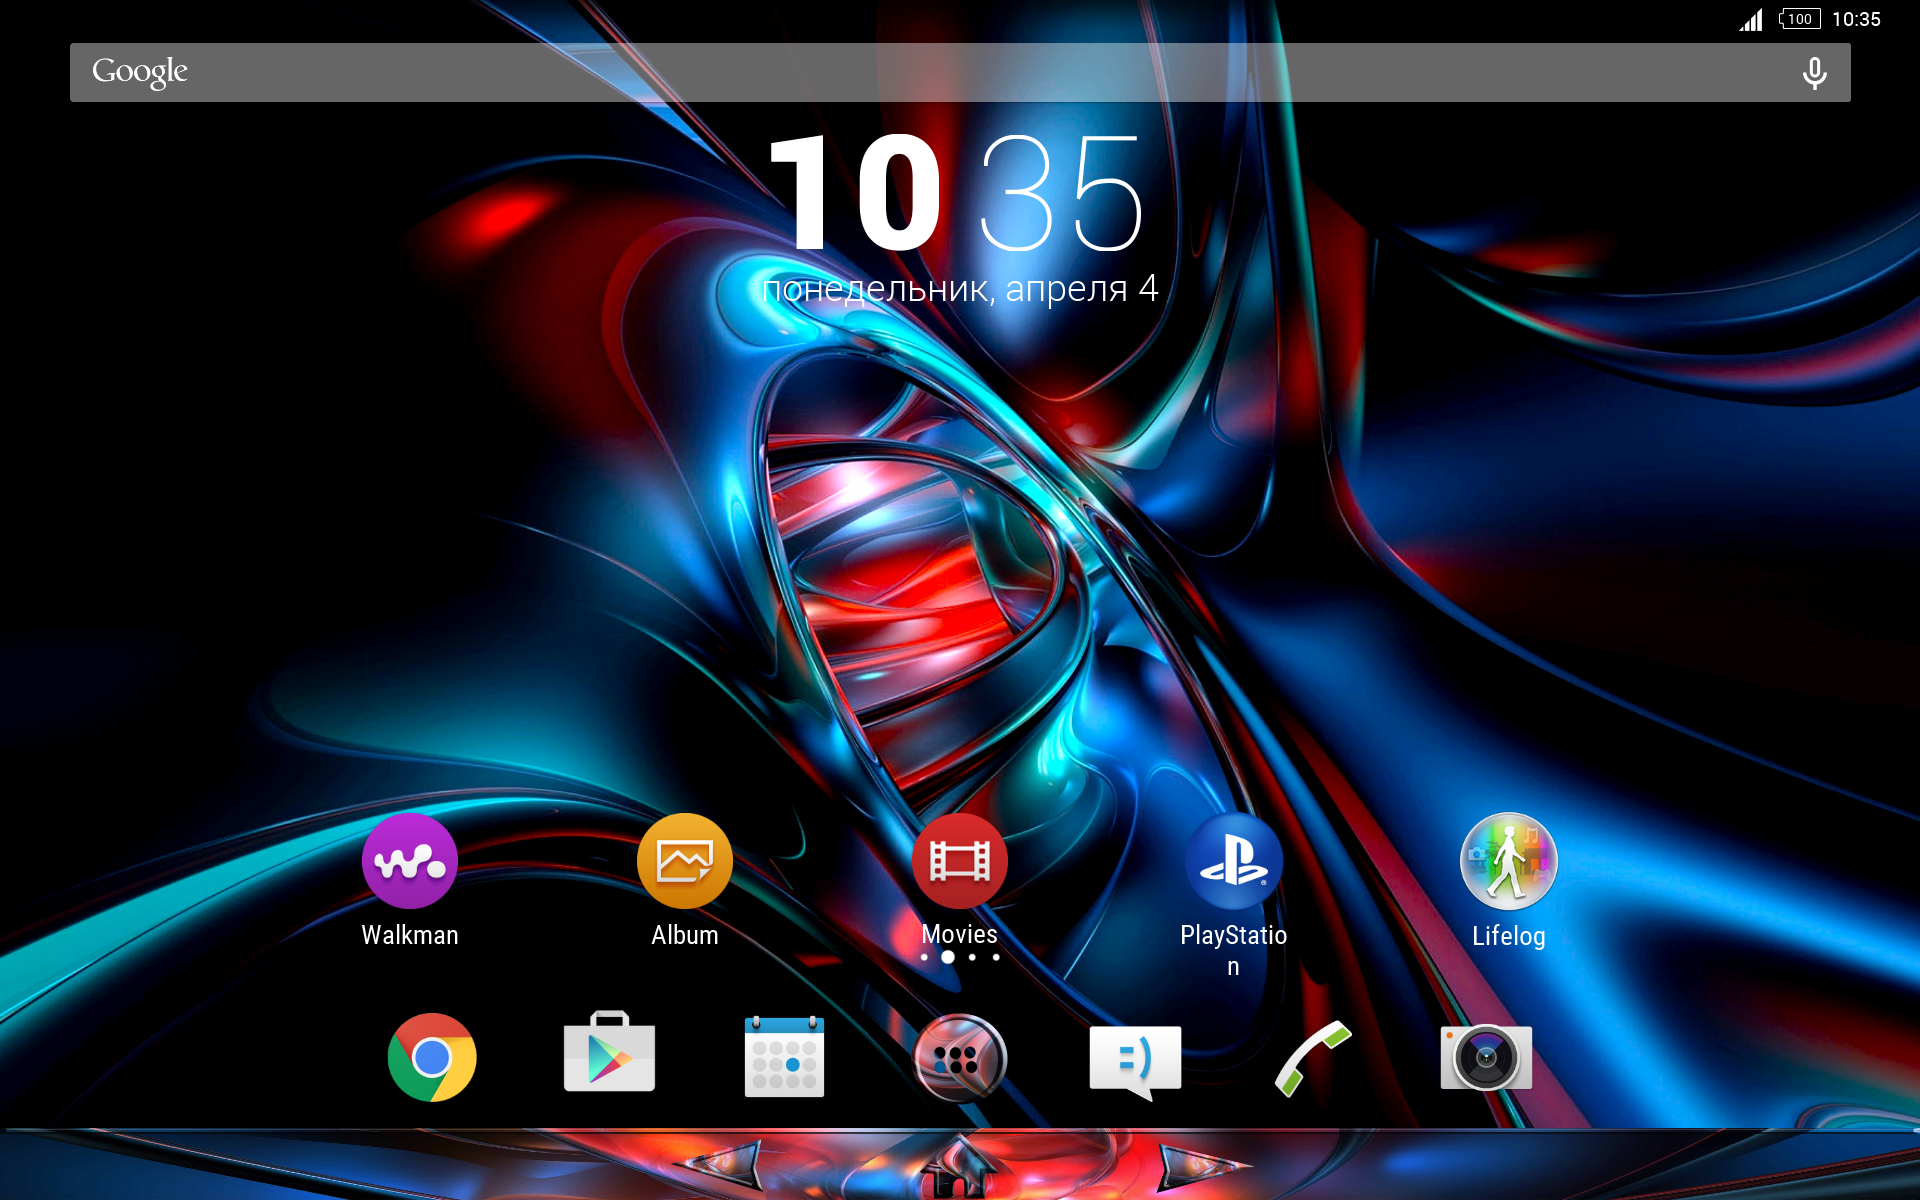Tap the signal strength status icon
1920x1200 pixels.
coord(1751,19)
